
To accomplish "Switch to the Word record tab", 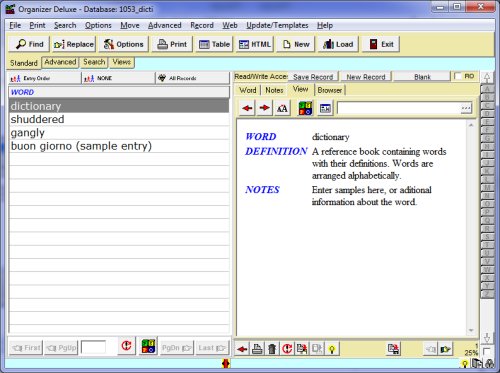I will (x=248, y=90).
